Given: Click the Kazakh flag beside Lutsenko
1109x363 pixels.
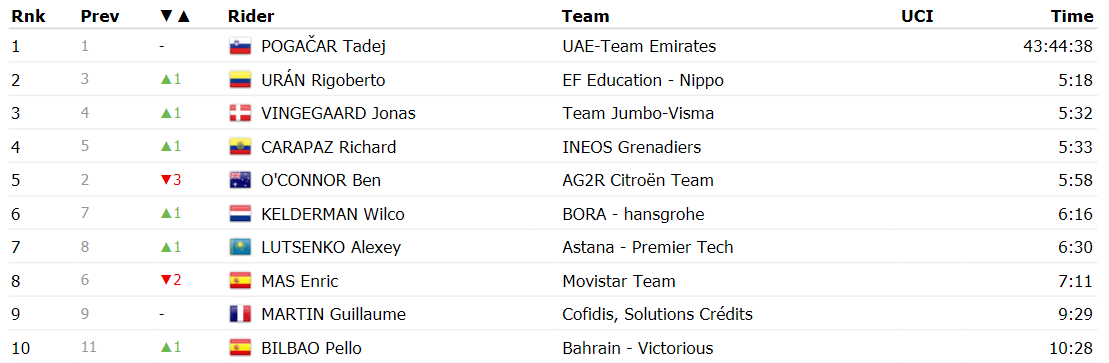Looking at the screenshot, I should coord(240,248).
